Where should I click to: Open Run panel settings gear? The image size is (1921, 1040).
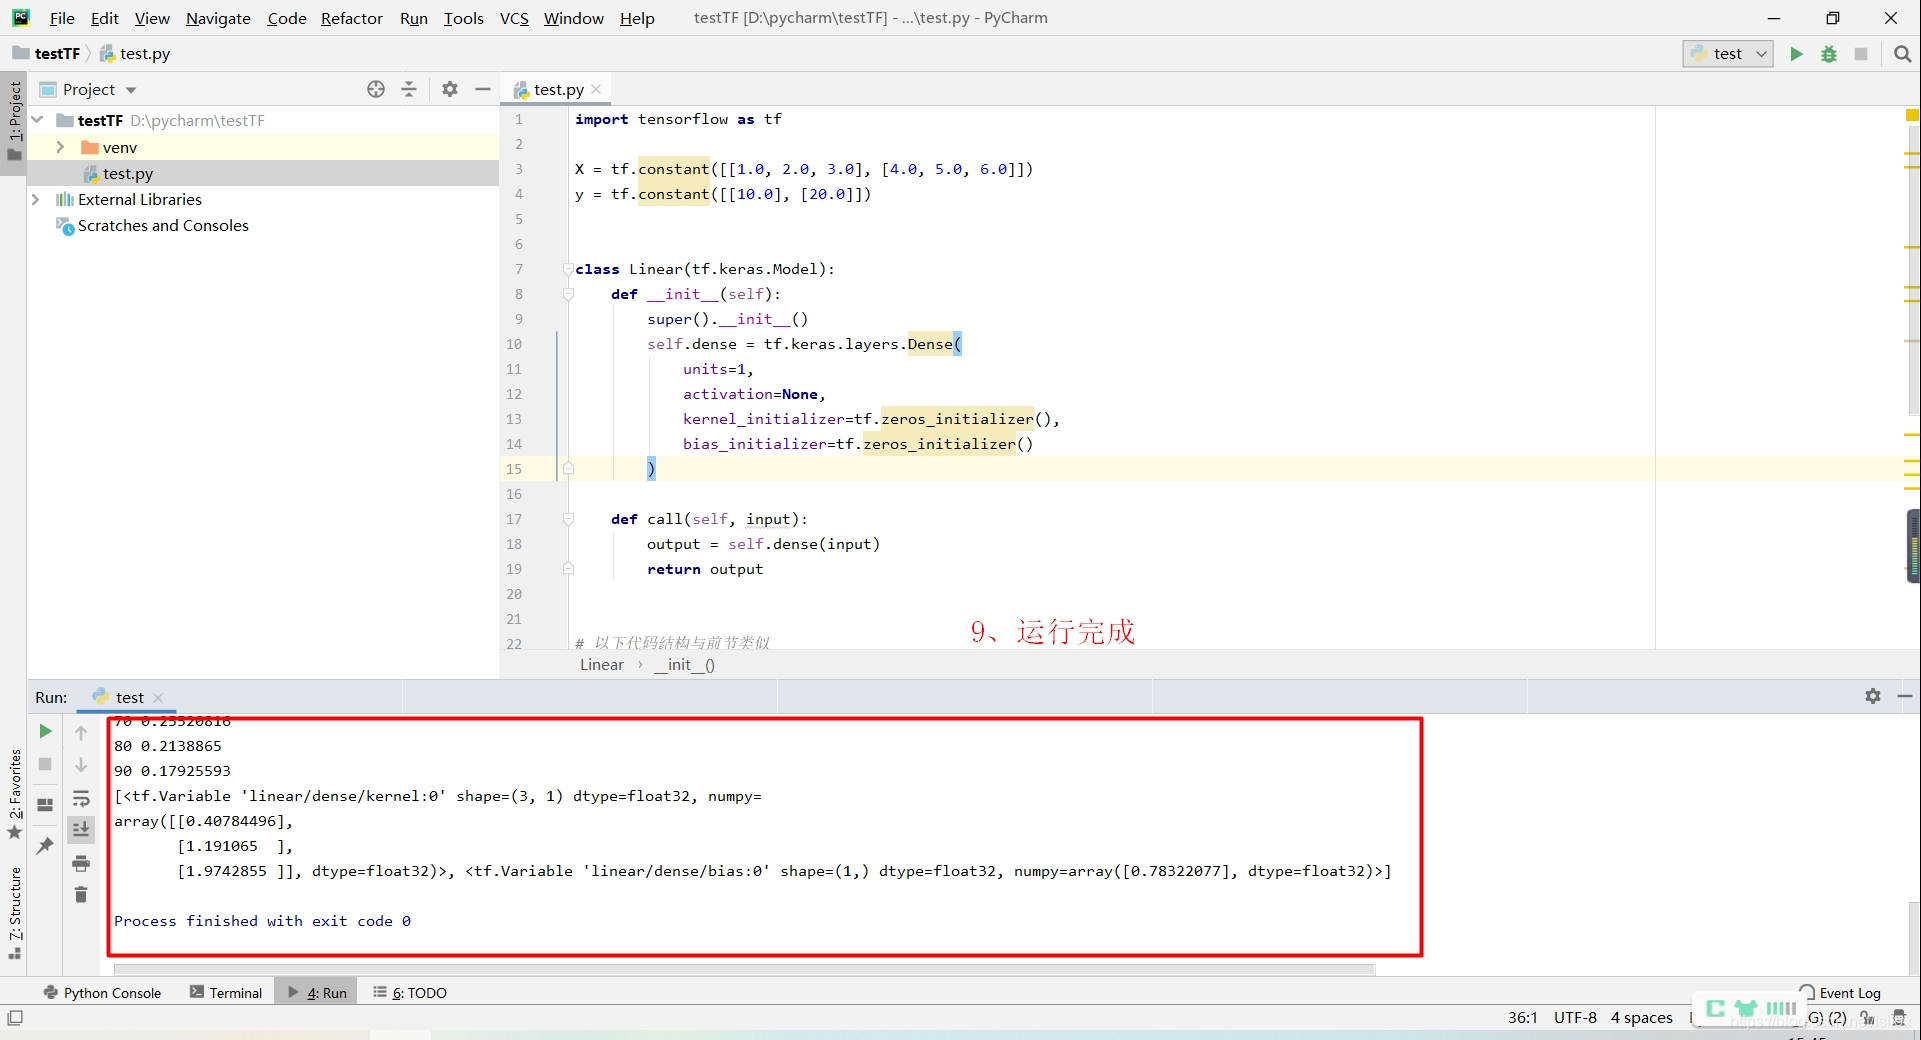tap(1873, 696)
